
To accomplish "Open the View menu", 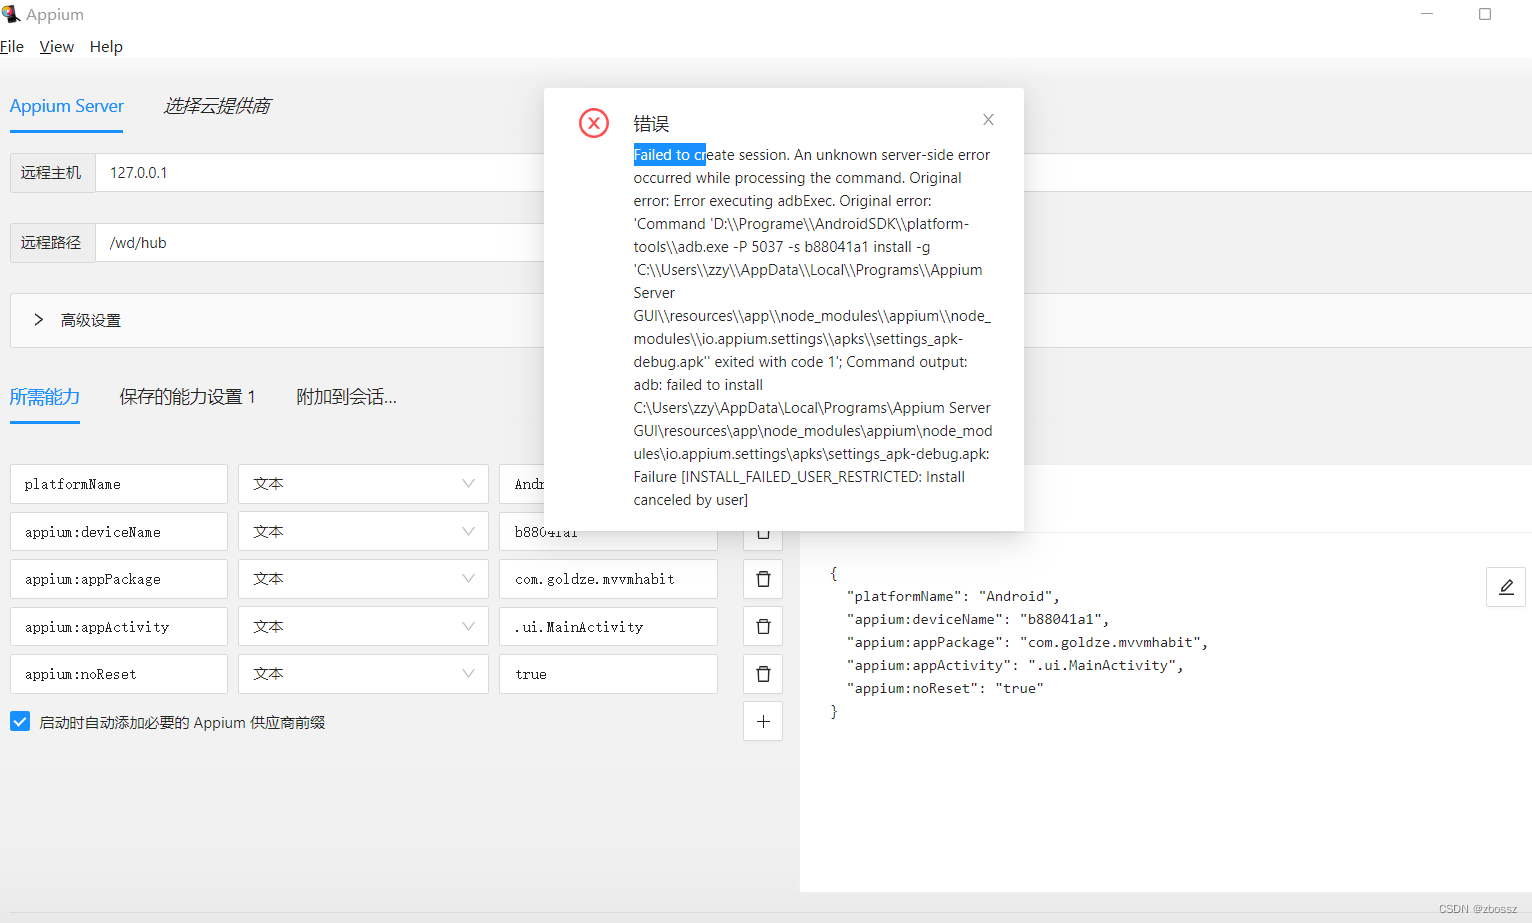I will (x=57, y=46).
